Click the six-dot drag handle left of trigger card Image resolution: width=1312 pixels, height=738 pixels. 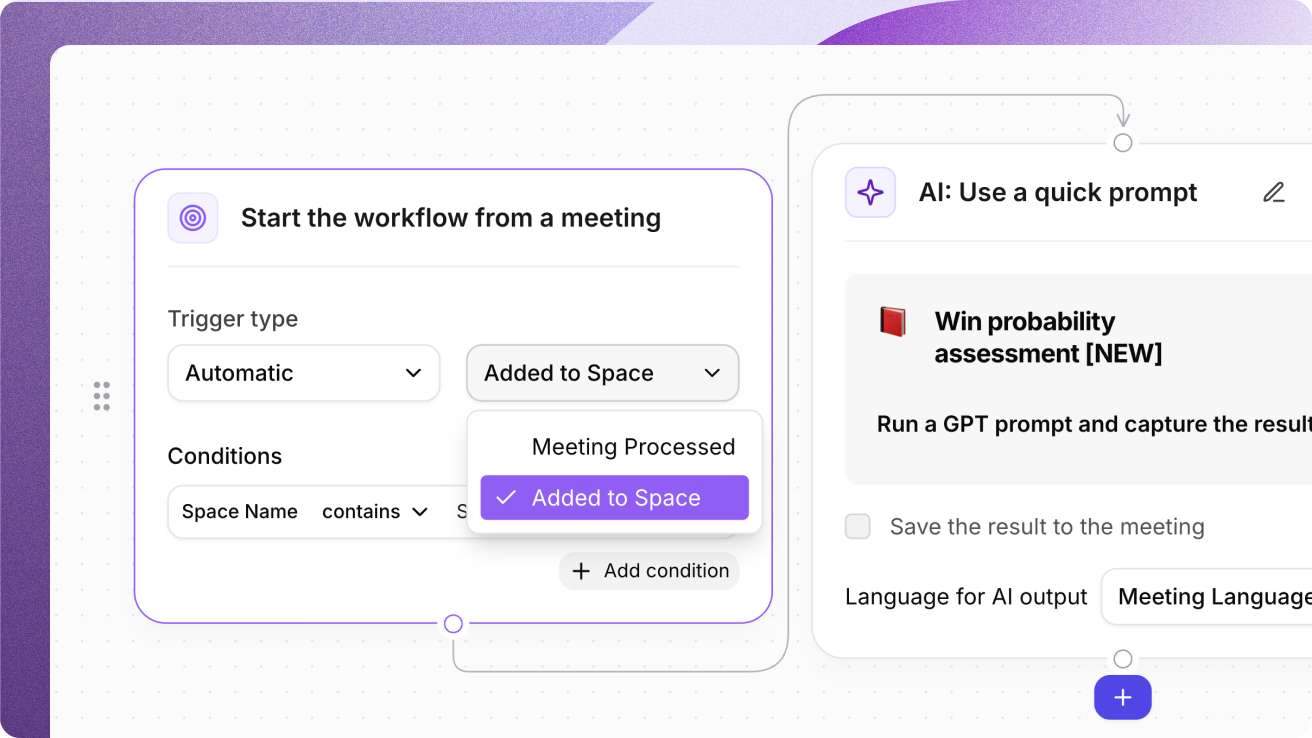click(x=101, y=396)
